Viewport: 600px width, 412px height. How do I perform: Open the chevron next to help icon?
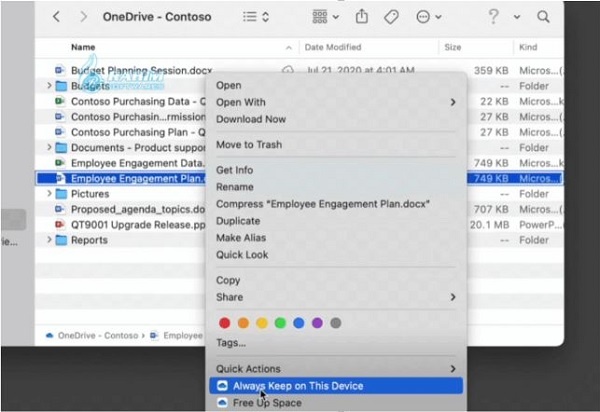517,17
